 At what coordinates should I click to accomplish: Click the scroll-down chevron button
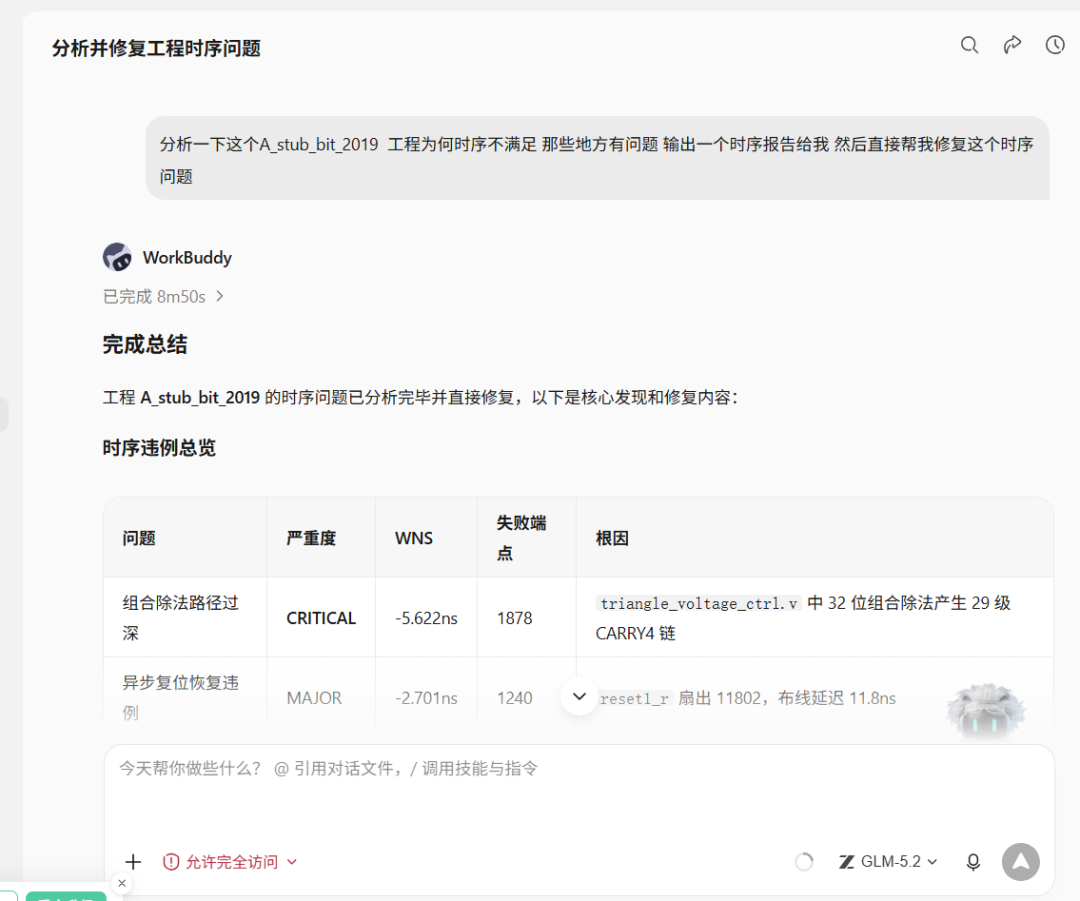coord(579,696)
